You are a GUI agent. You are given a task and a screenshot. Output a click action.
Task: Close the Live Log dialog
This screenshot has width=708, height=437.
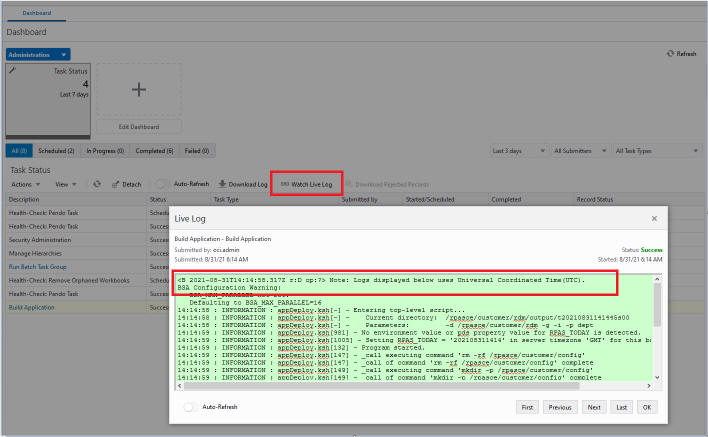click(654, 218)
